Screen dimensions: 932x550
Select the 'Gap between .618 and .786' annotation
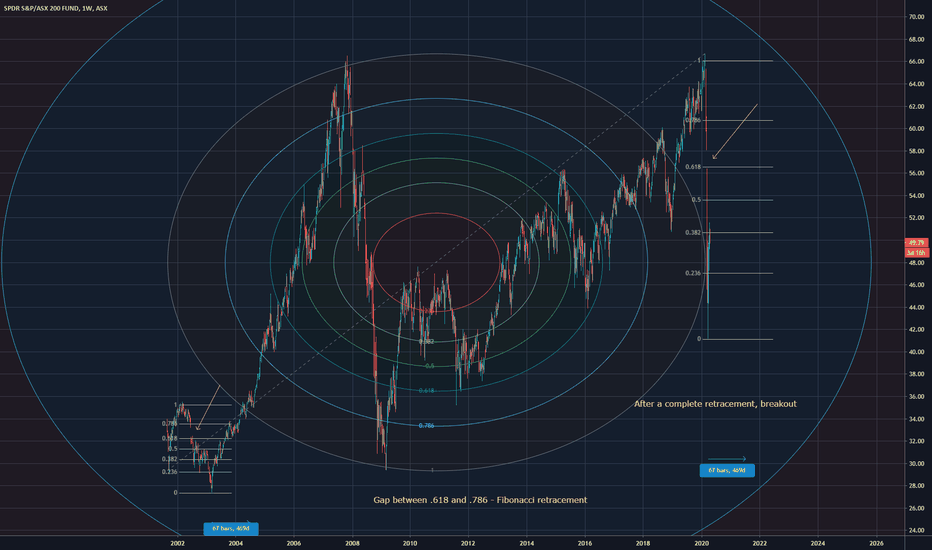coord(480,500)
